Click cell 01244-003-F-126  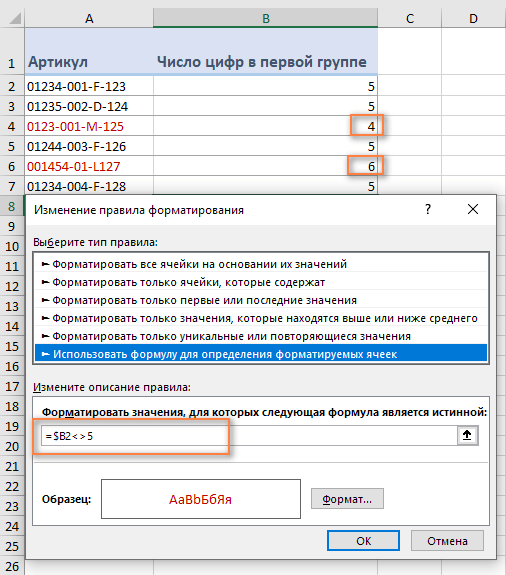pyautogui.click(x=89, y=146)
